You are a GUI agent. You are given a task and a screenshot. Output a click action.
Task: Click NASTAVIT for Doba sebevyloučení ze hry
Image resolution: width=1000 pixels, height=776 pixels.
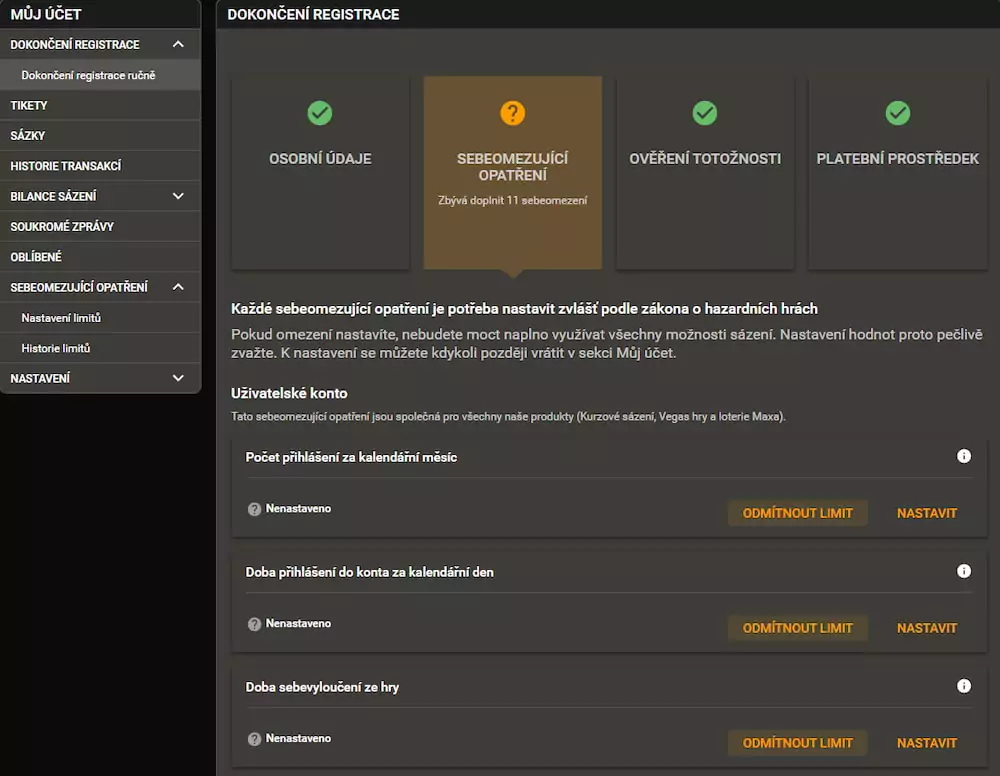pos(926,742)
